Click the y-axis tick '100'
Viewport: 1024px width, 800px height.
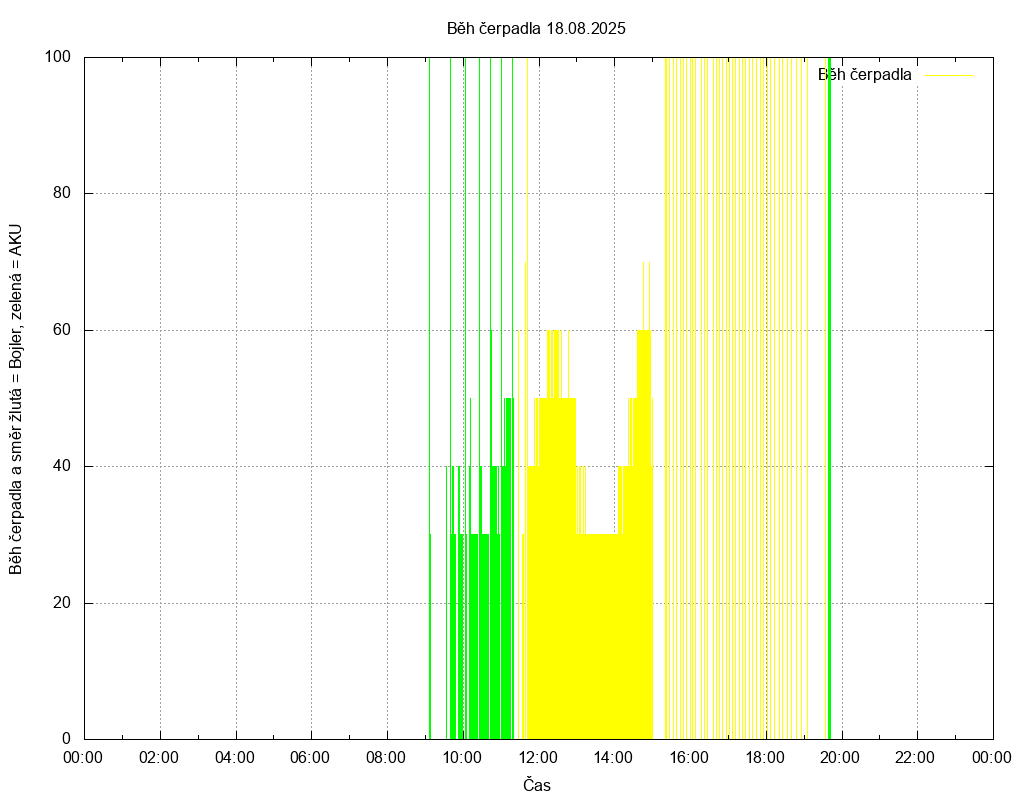pyautogui.click(x=57, y=57)
